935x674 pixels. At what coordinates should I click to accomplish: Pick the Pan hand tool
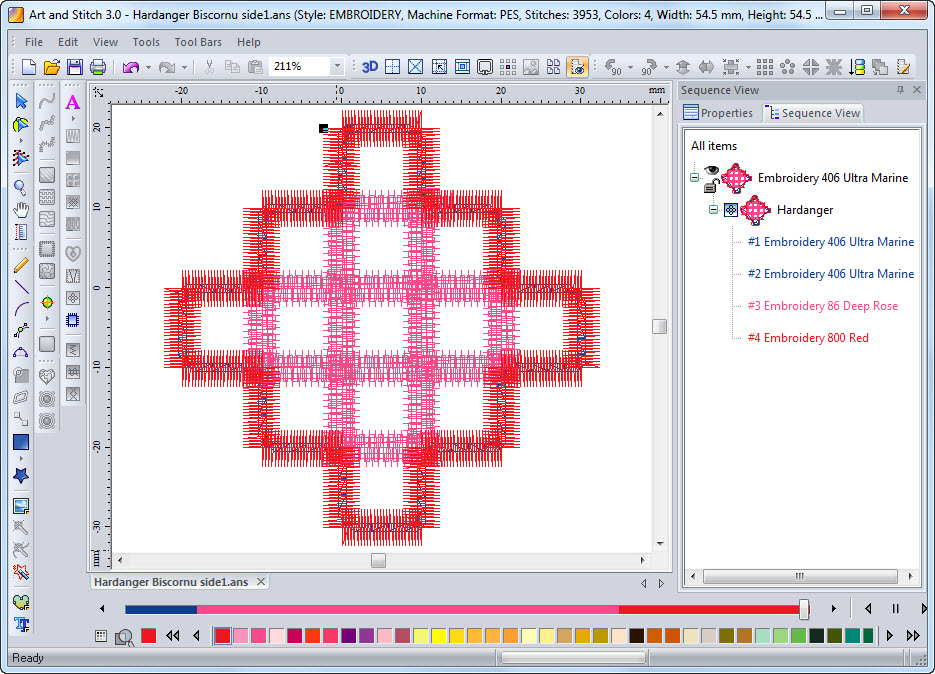pos(21,210)
